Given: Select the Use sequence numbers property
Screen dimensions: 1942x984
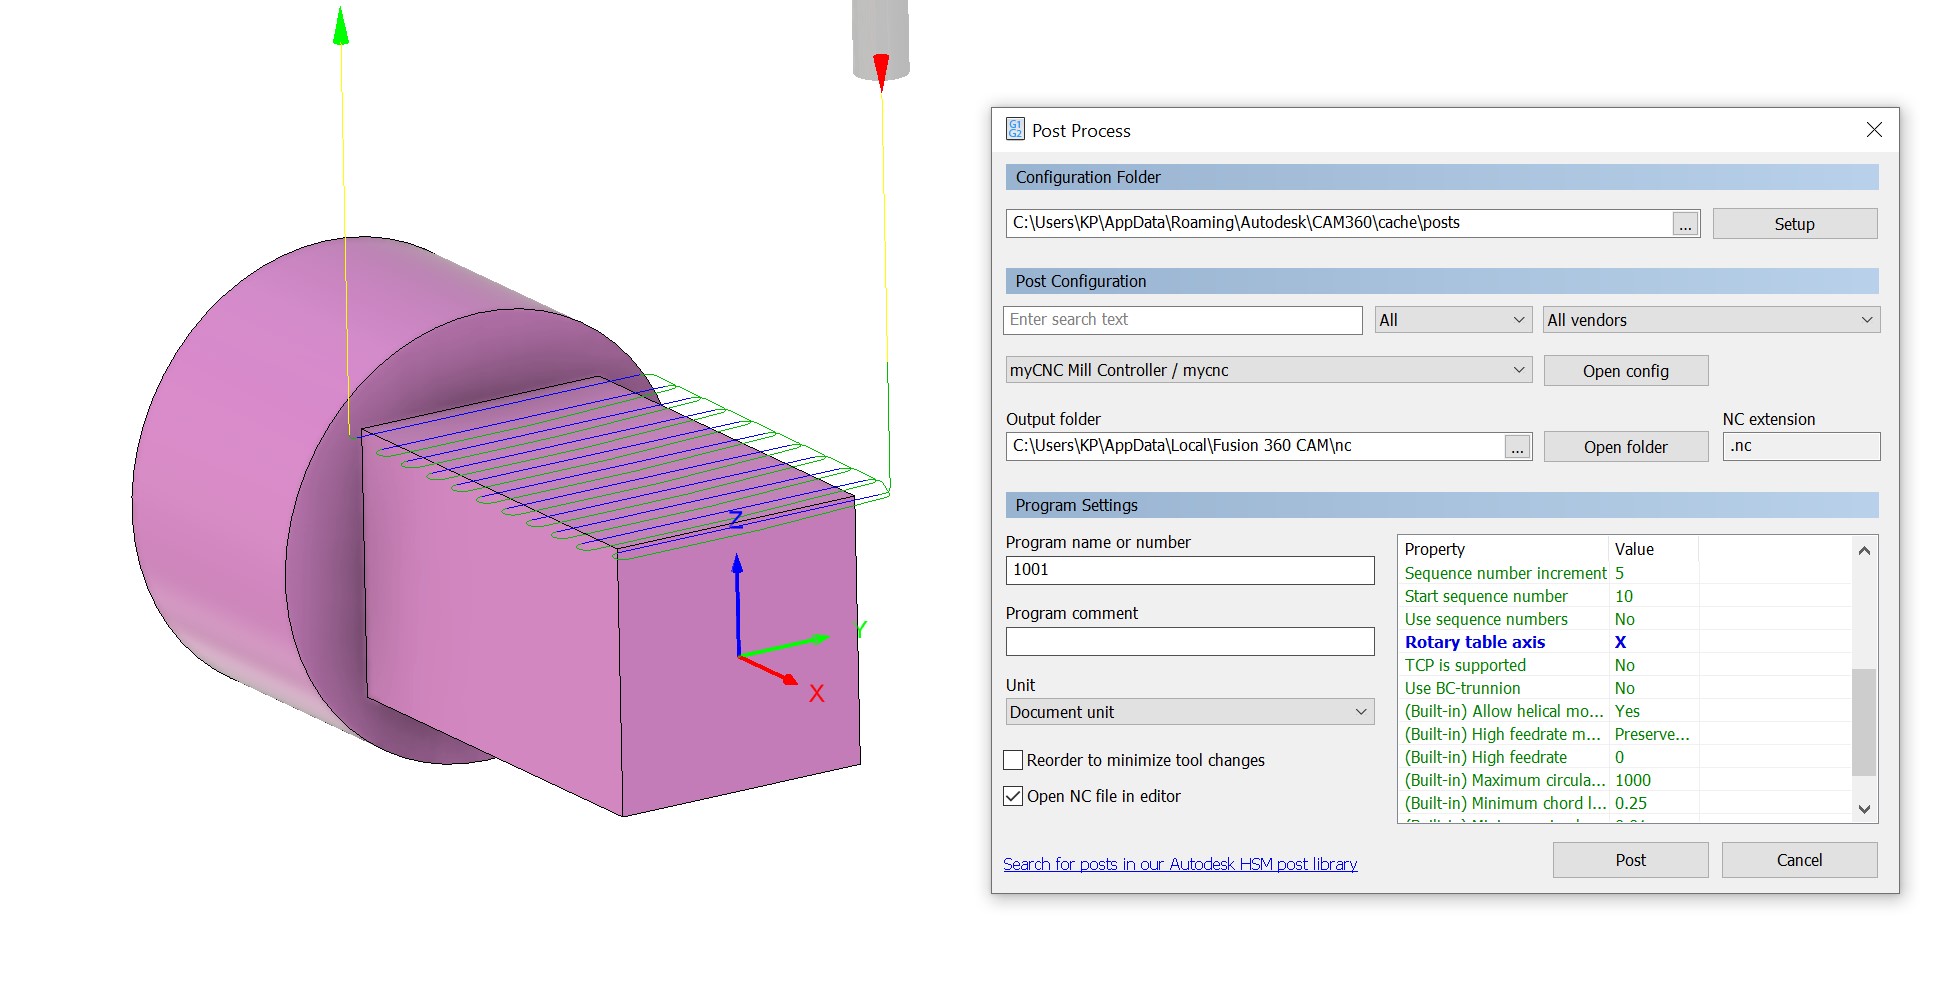Looking at the screenshot, I should 1486,619.
